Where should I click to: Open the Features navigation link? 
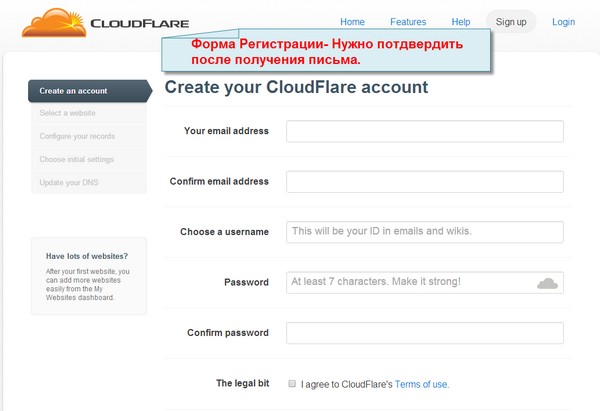(408, 22)
